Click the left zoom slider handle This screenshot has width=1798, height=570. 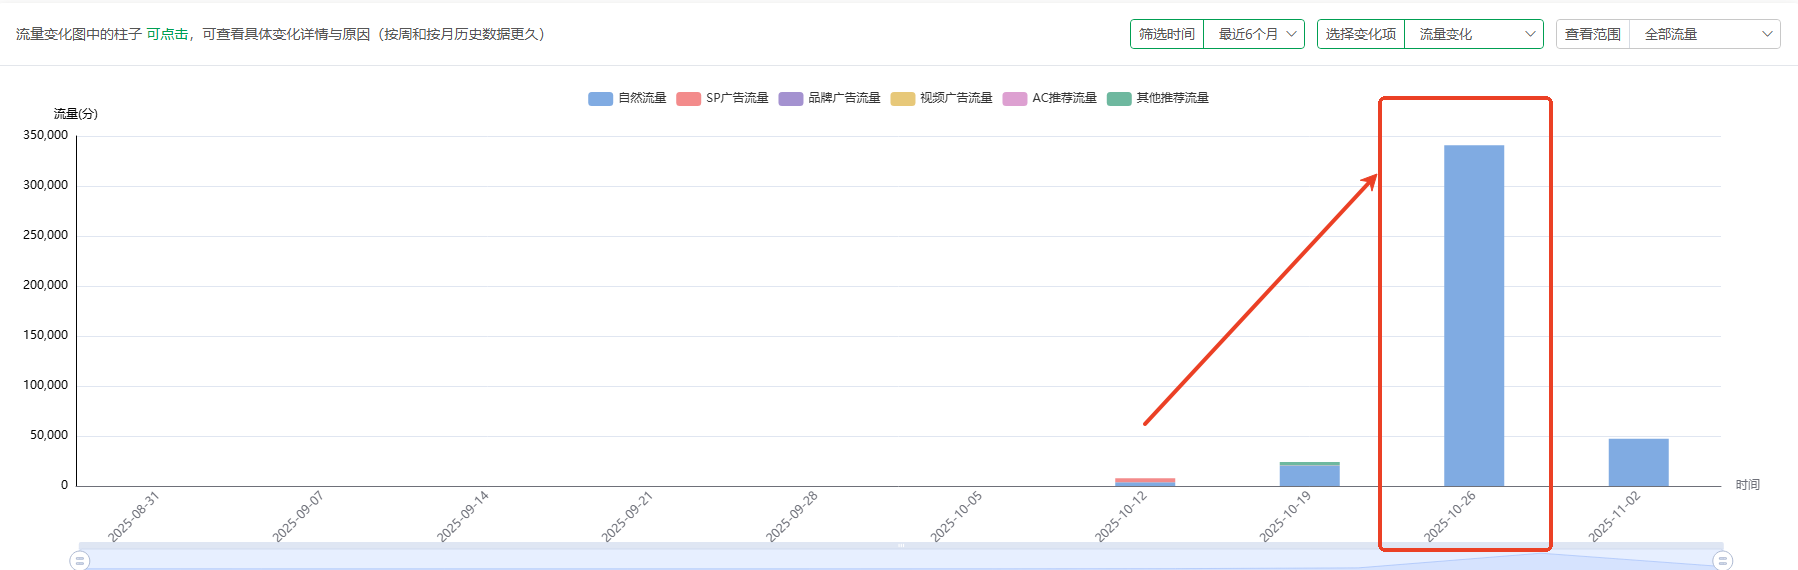(x=80, y=560)
